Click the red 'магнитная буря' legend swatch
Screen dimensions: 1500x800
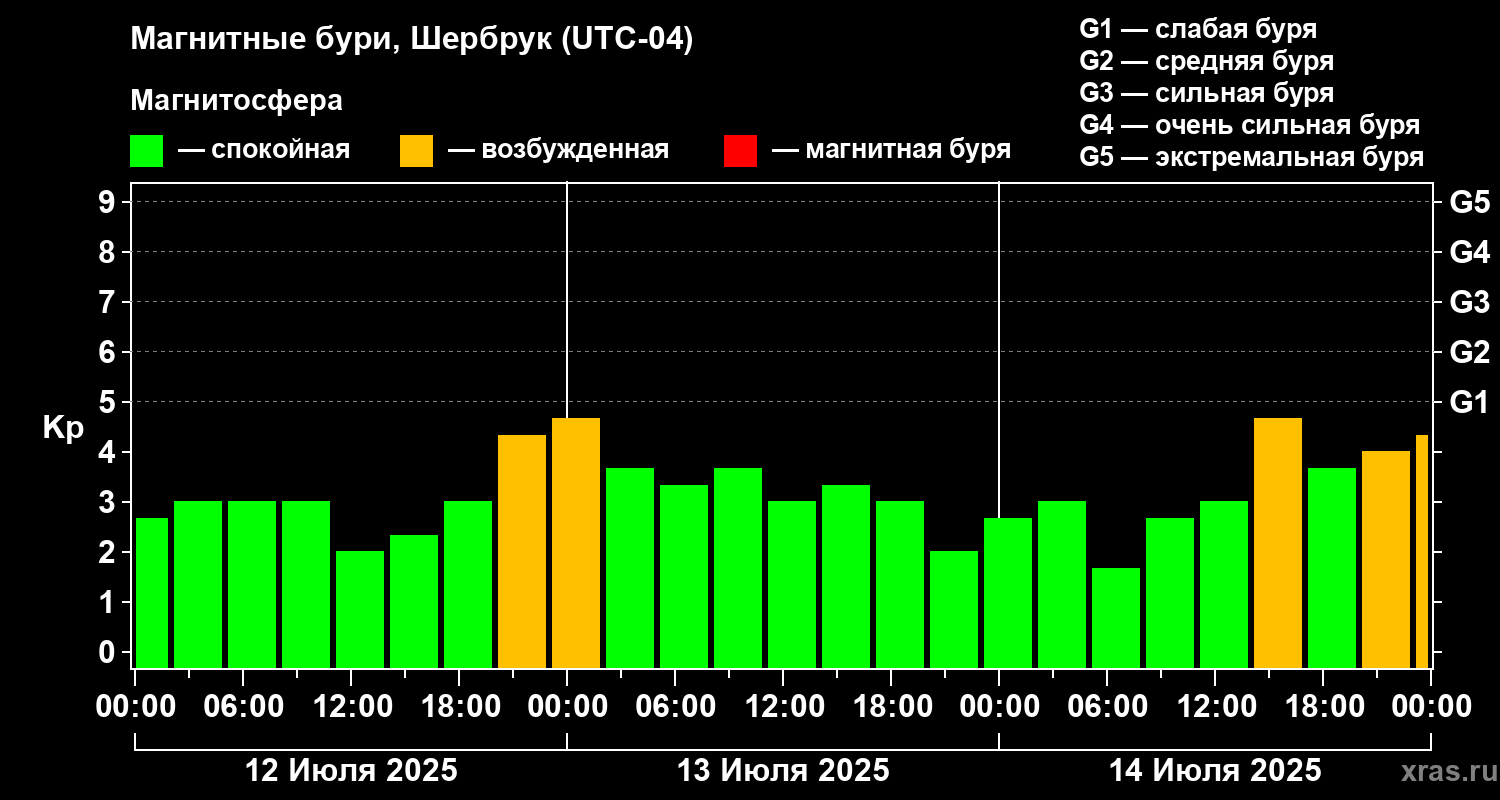(x=740, y=151)
